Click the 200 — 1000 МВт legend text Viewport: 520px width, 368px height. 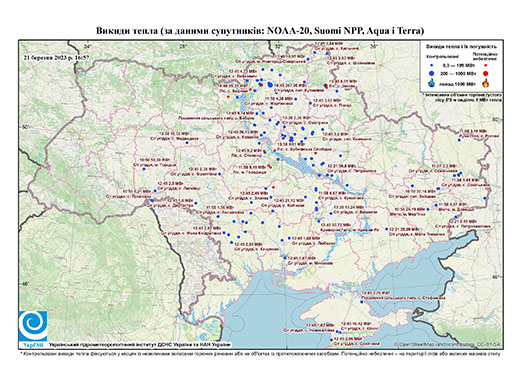[458, 73]
